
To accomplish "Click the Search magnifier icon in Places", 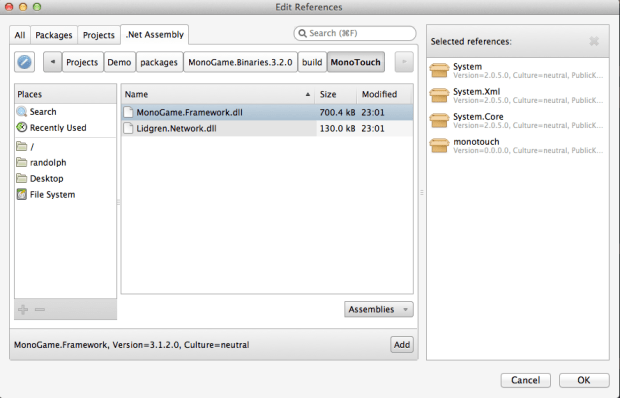I will [22, 111].
